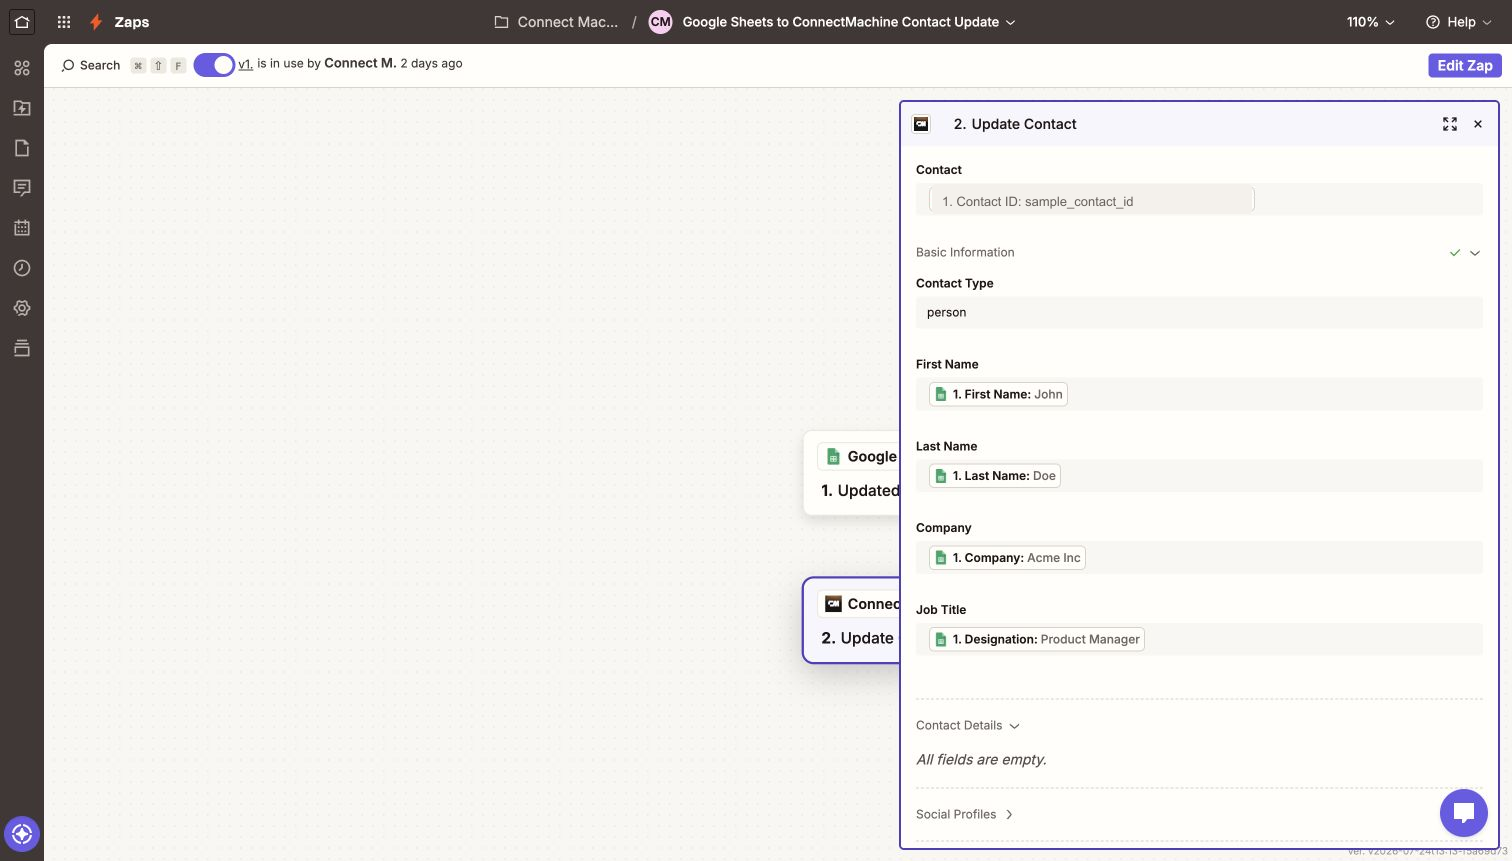
Task: Click the Company: Acme Inc pill
Action: 1007,558
